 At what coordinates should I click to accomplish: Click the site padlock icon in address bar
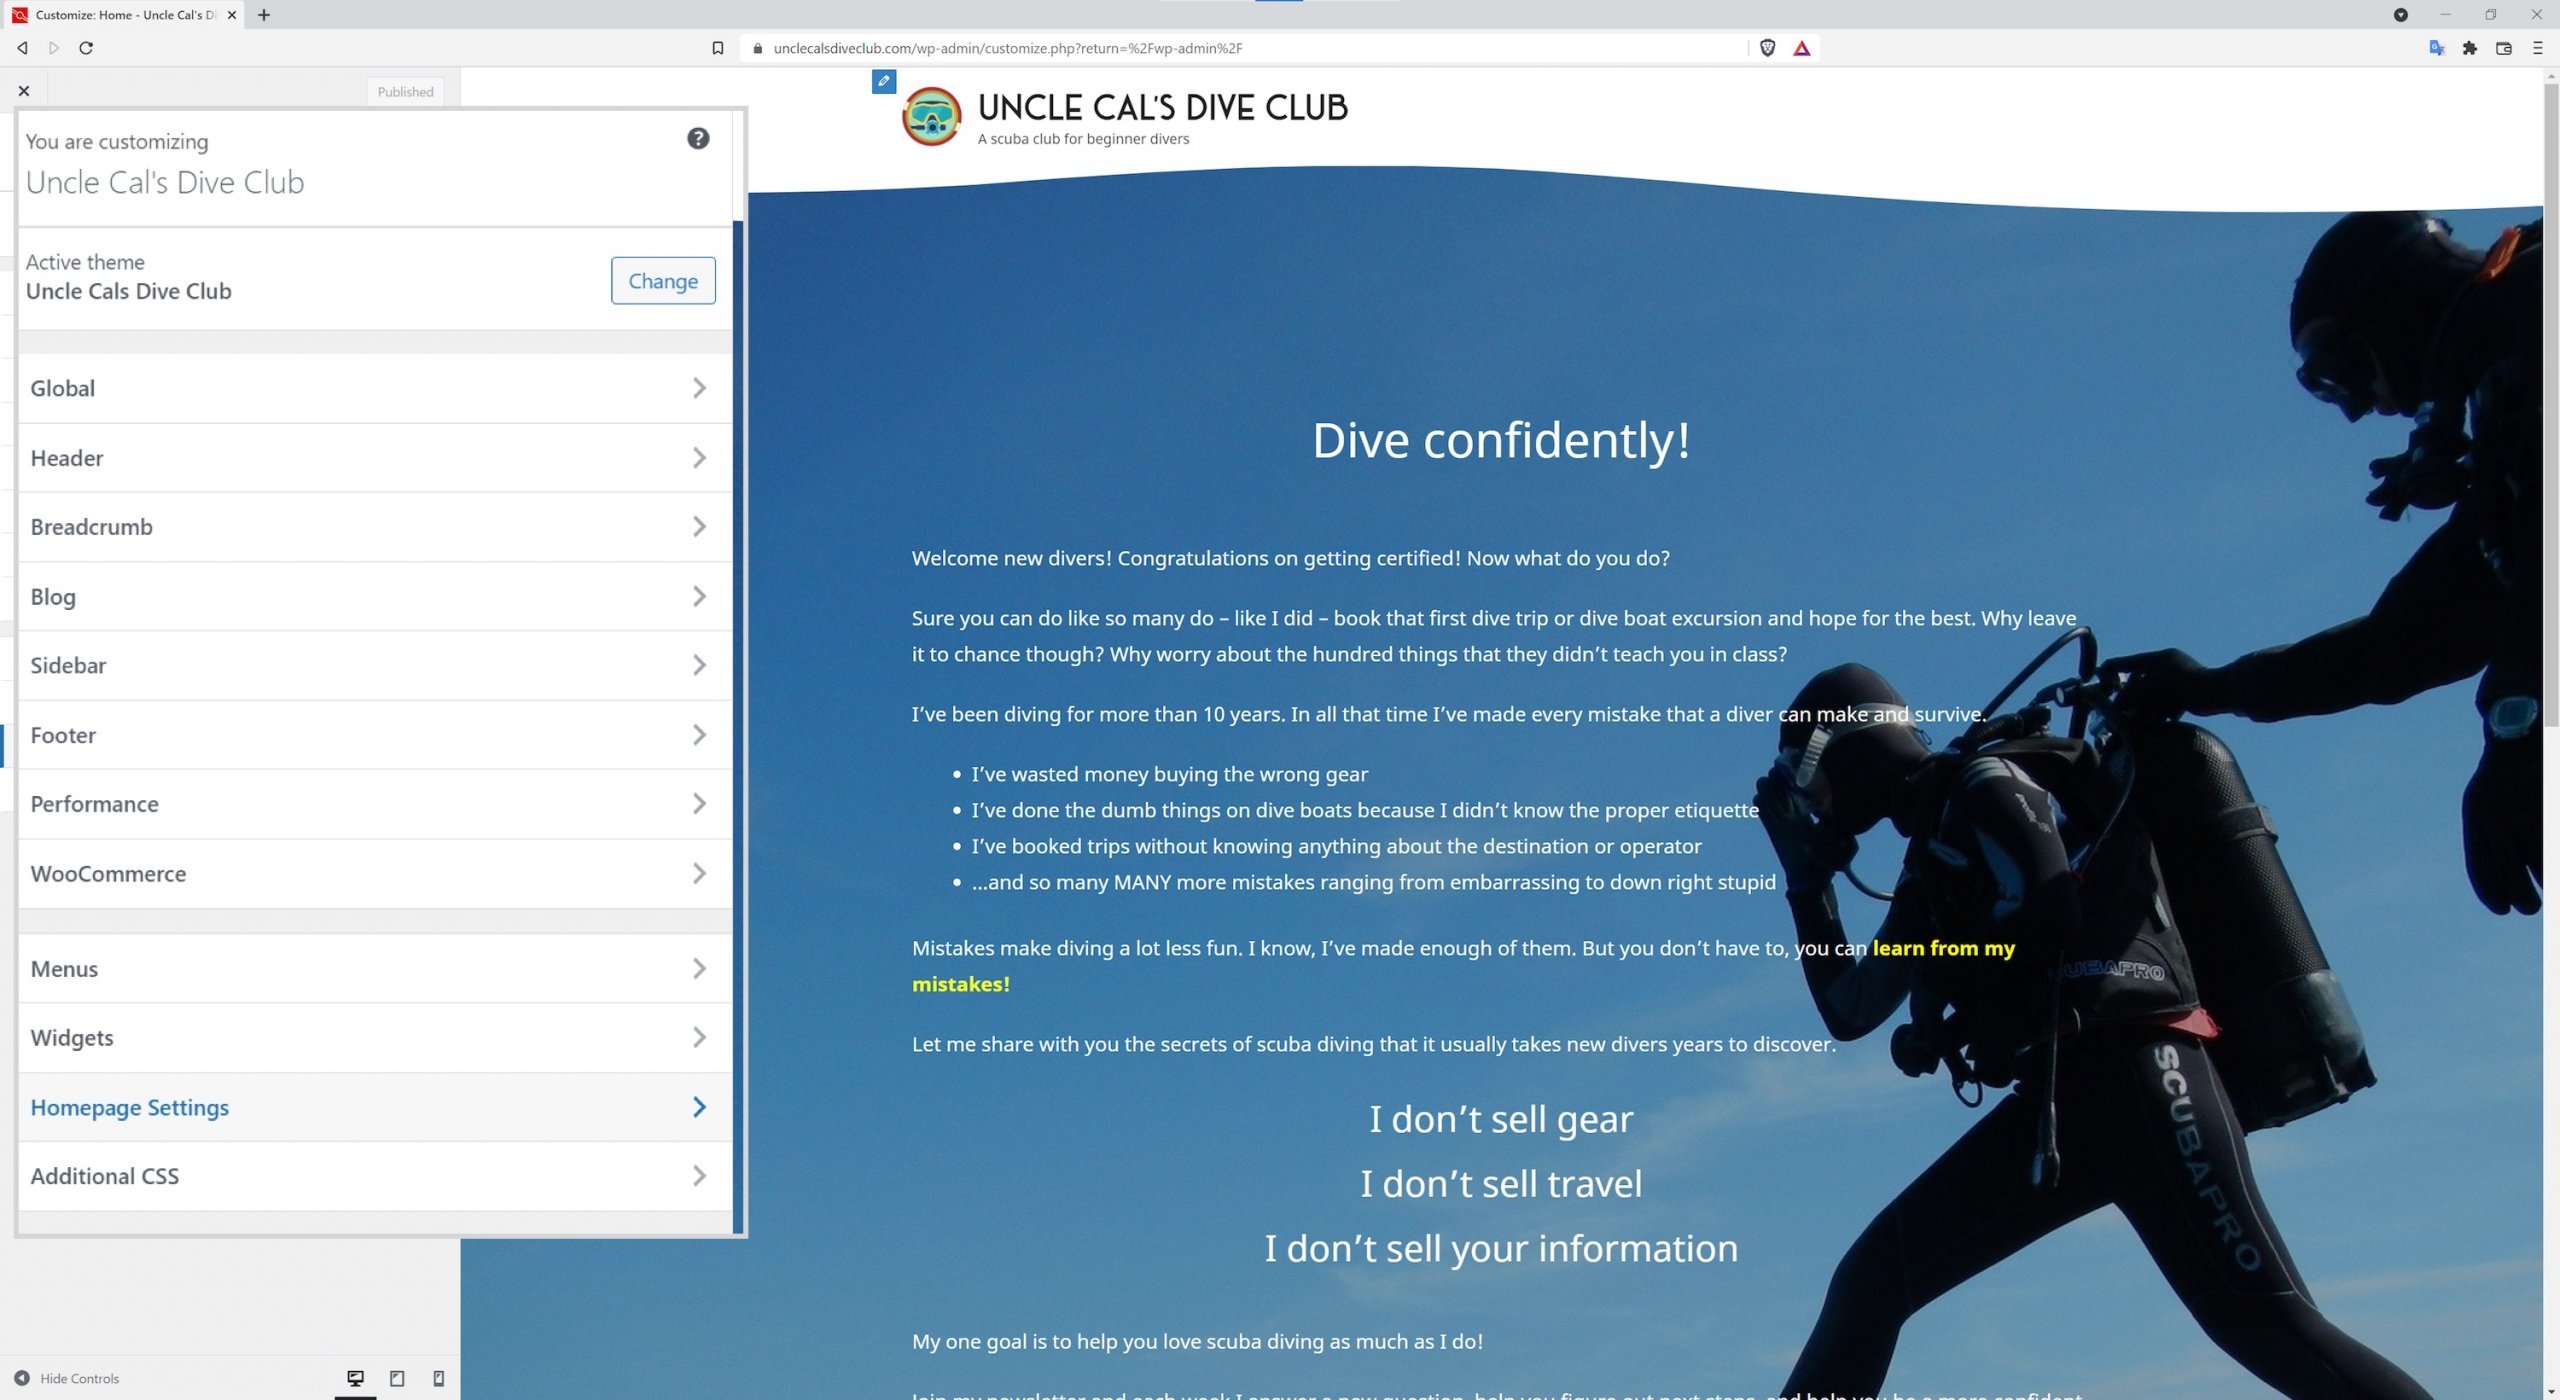pyautogui.click(x=758, y=48)
